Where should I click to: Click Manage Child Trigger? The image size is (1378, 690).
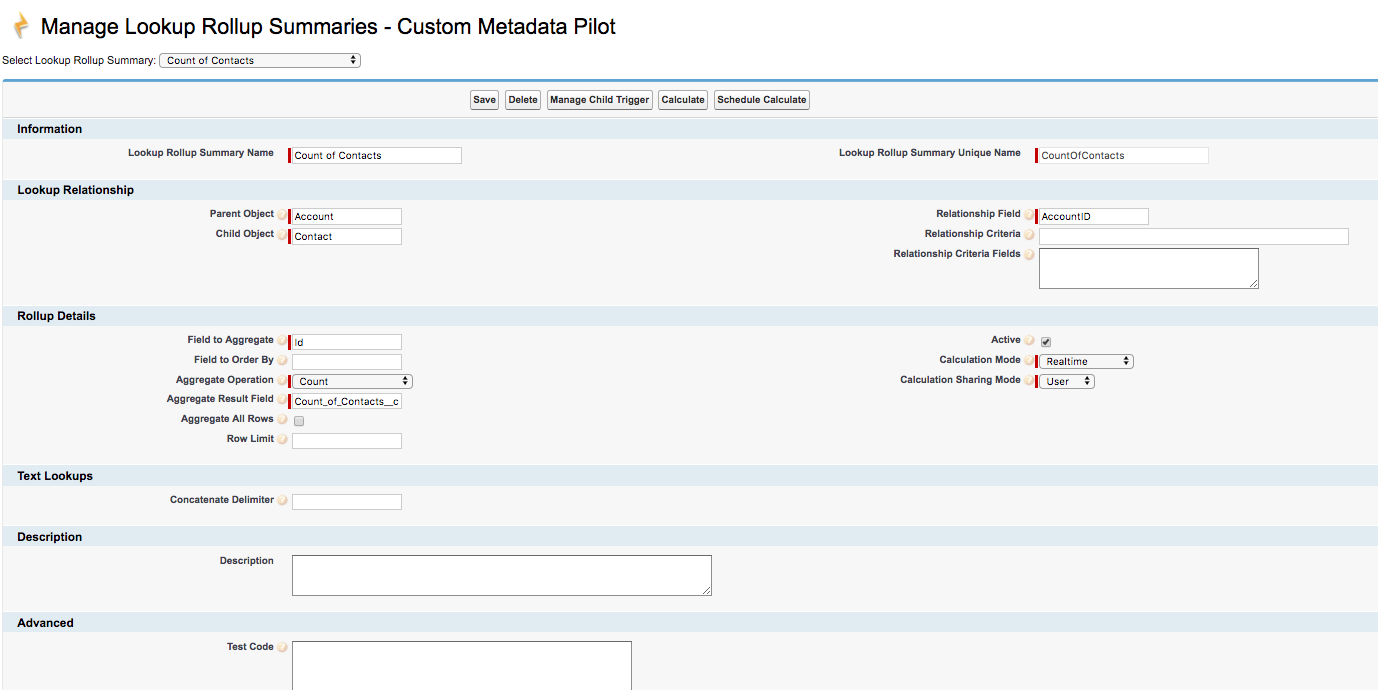click(599, 99)
